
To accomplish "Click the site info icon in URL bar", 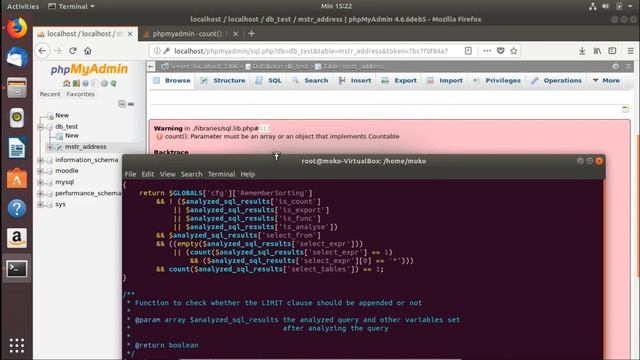I will click(157, 51).
